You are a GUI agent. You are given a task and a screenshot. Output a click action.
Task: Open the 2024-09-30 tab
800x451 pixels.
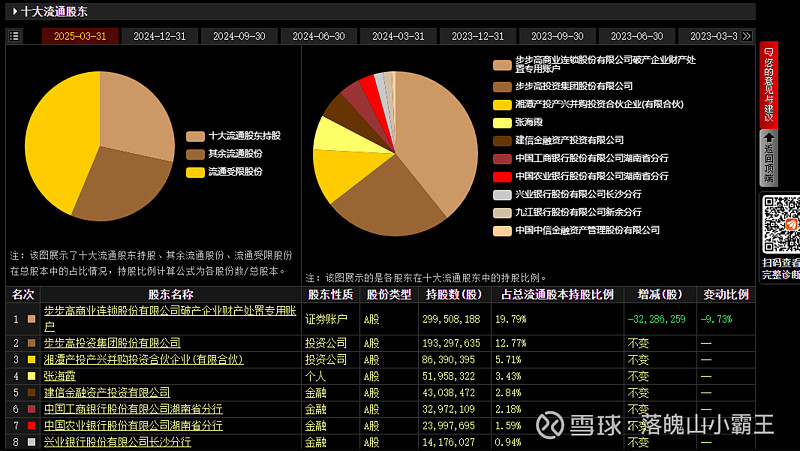(x=239, y=36)
